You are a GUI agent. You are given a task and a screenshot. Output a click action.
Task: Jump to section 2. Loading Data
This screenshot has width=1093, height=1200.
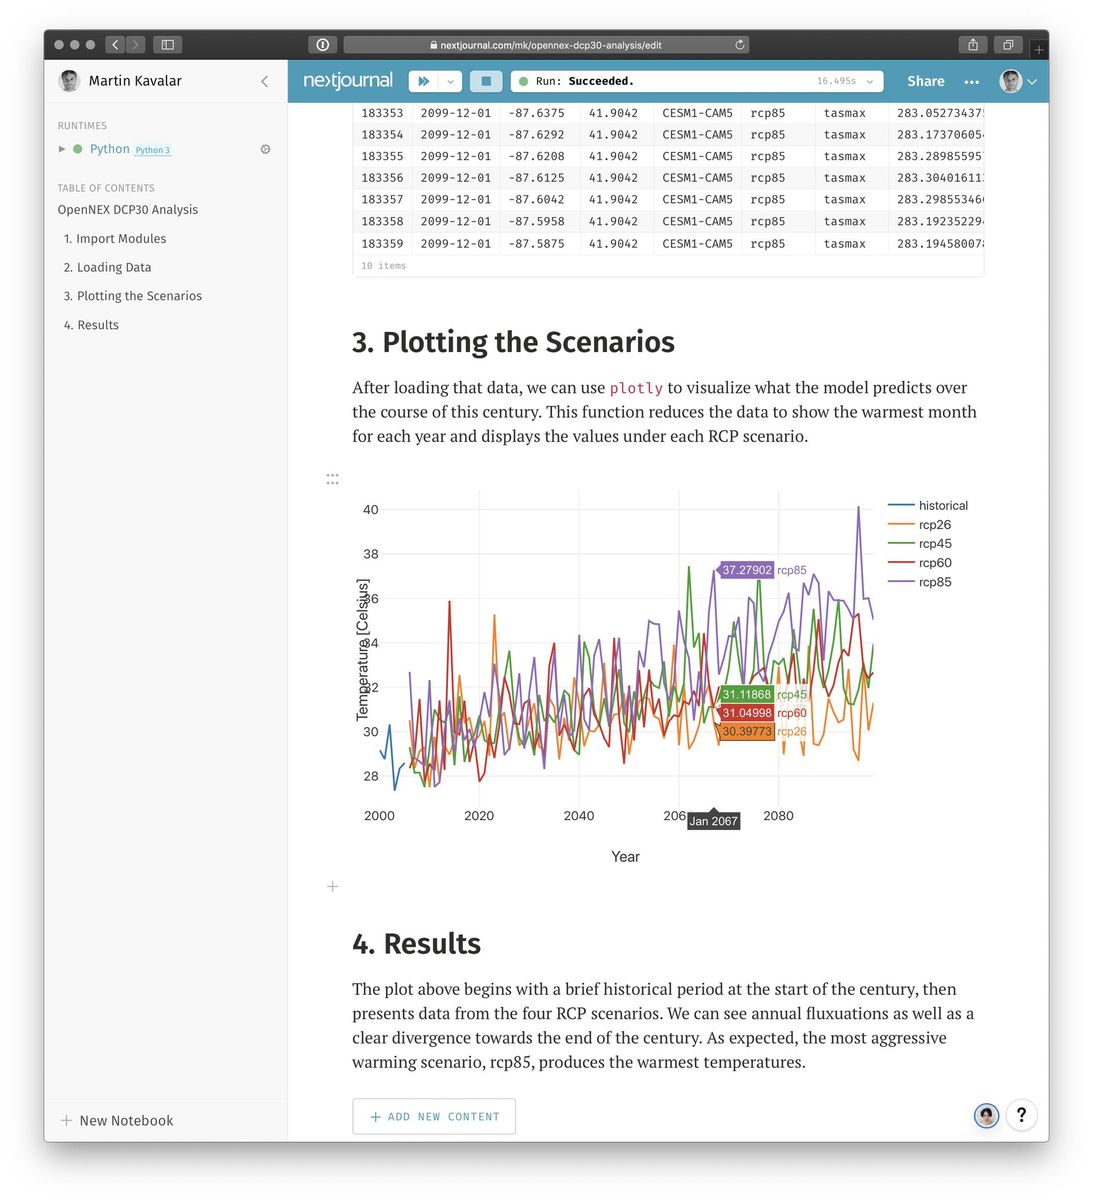click(x=107, y=267)
